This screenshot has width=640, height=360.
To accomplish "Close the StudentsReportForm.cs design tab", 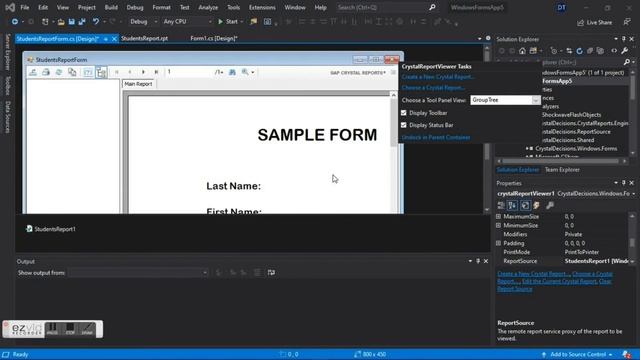I will tap(114, 39).
